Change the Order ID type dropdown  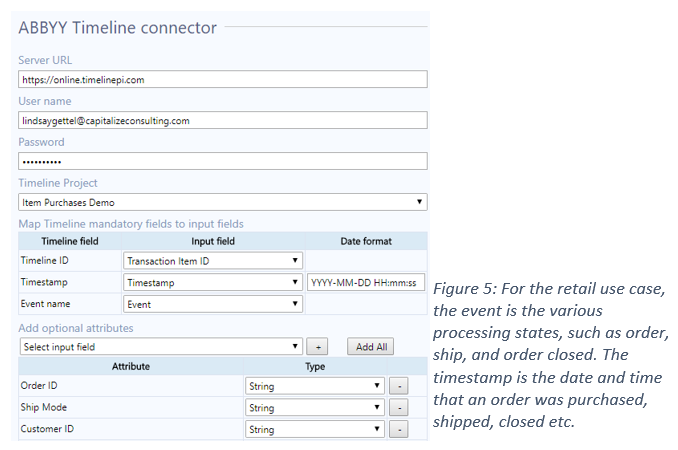[x=314, y=386]
